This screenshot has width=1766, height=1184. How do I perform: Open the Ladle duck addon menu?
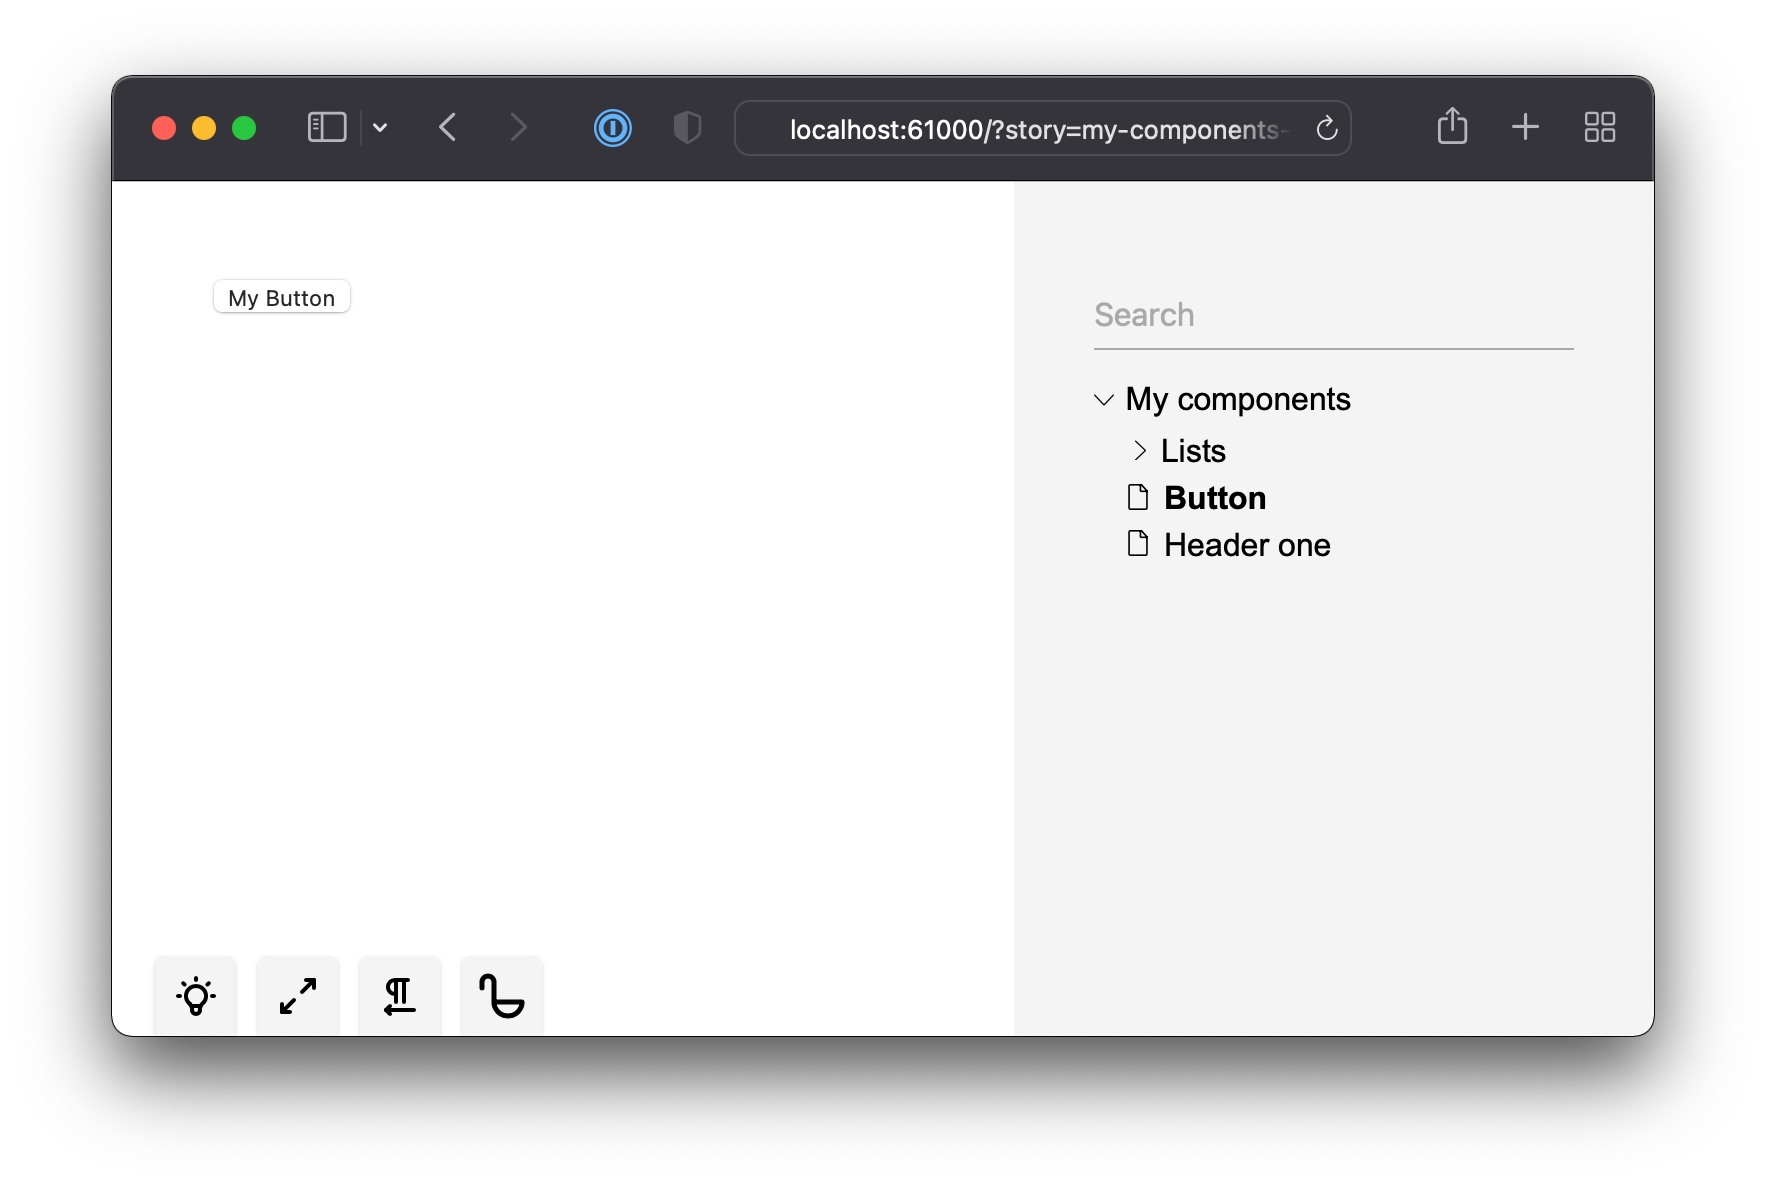[x=501, y=995]
